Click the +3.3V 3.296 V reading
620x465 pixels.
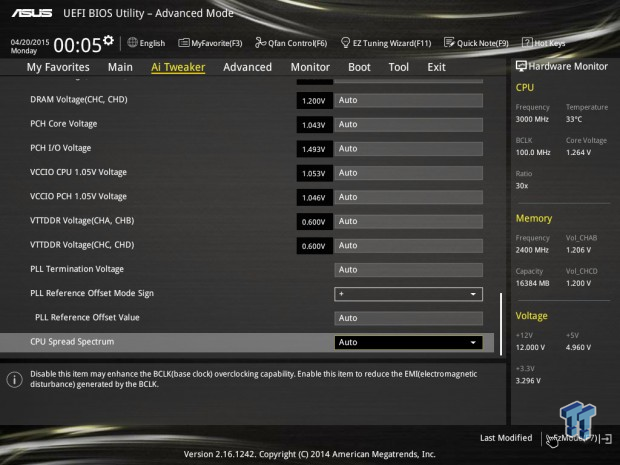[528, 380]
